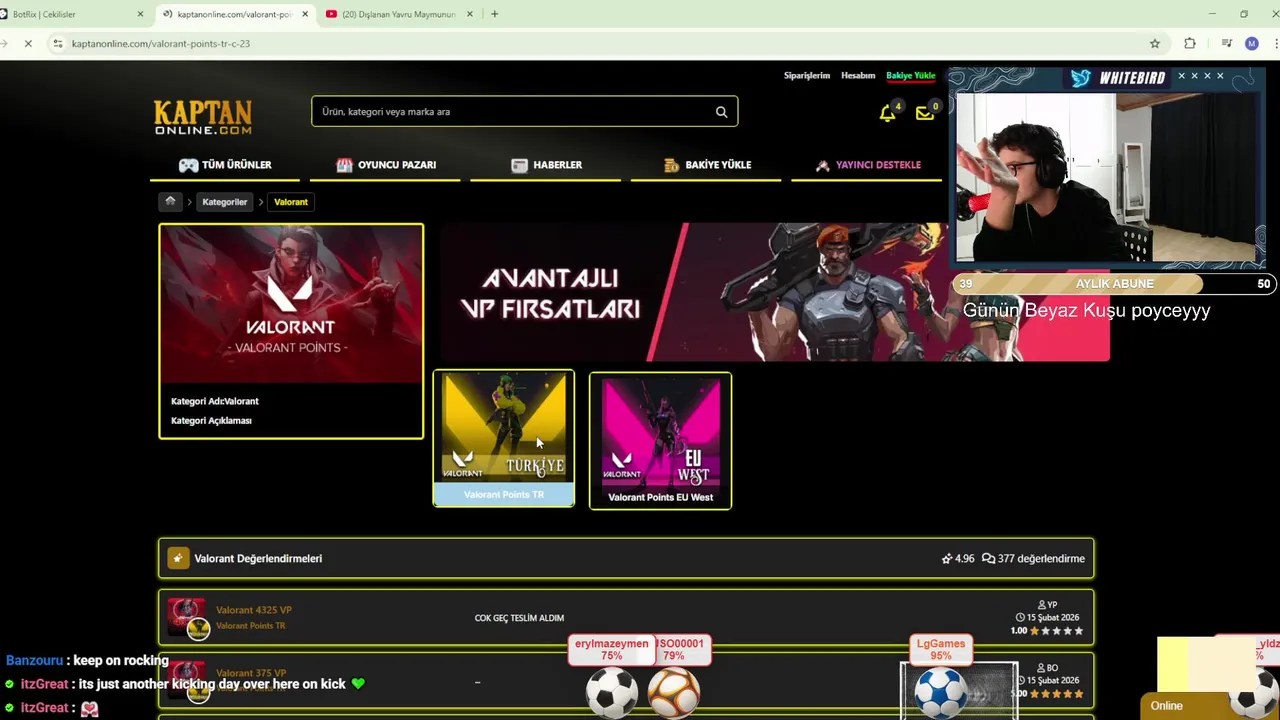1280x720 pixels.
Task: Click Valorant Points TR review subtitle
Action: (250, 626)
